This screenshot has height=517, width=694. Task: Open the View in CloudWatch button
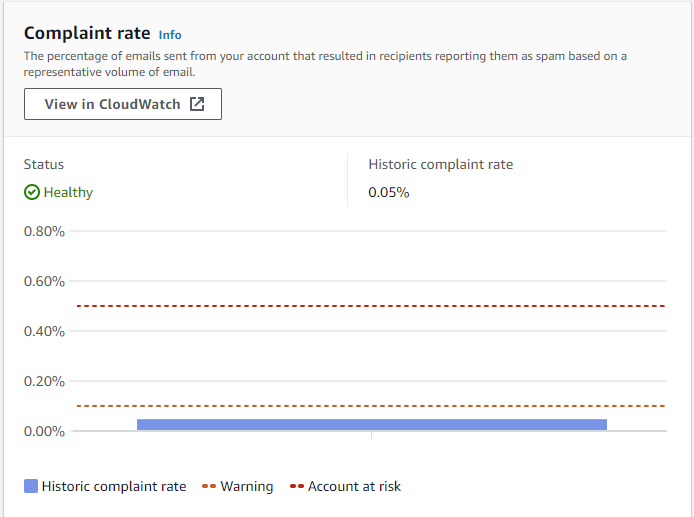coord(122,104)
